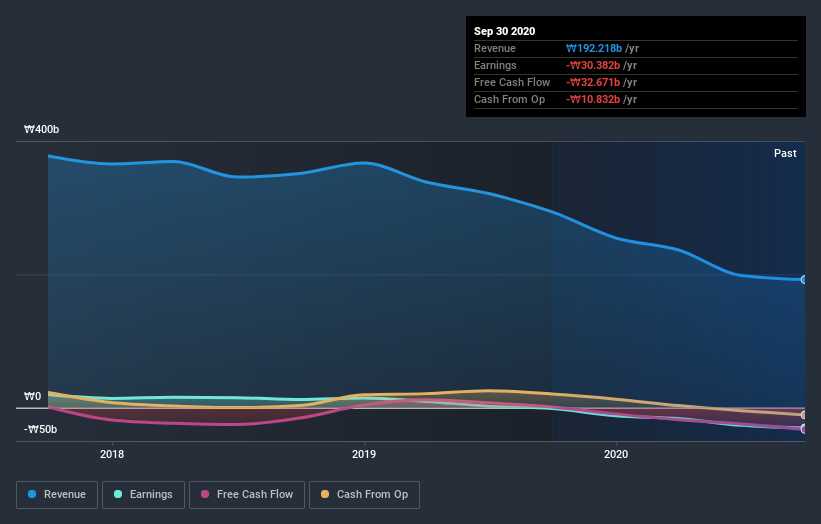Toggle the Earnings series legend button
The height and width of the screenshot is (524, 821).
pos(143,495)
